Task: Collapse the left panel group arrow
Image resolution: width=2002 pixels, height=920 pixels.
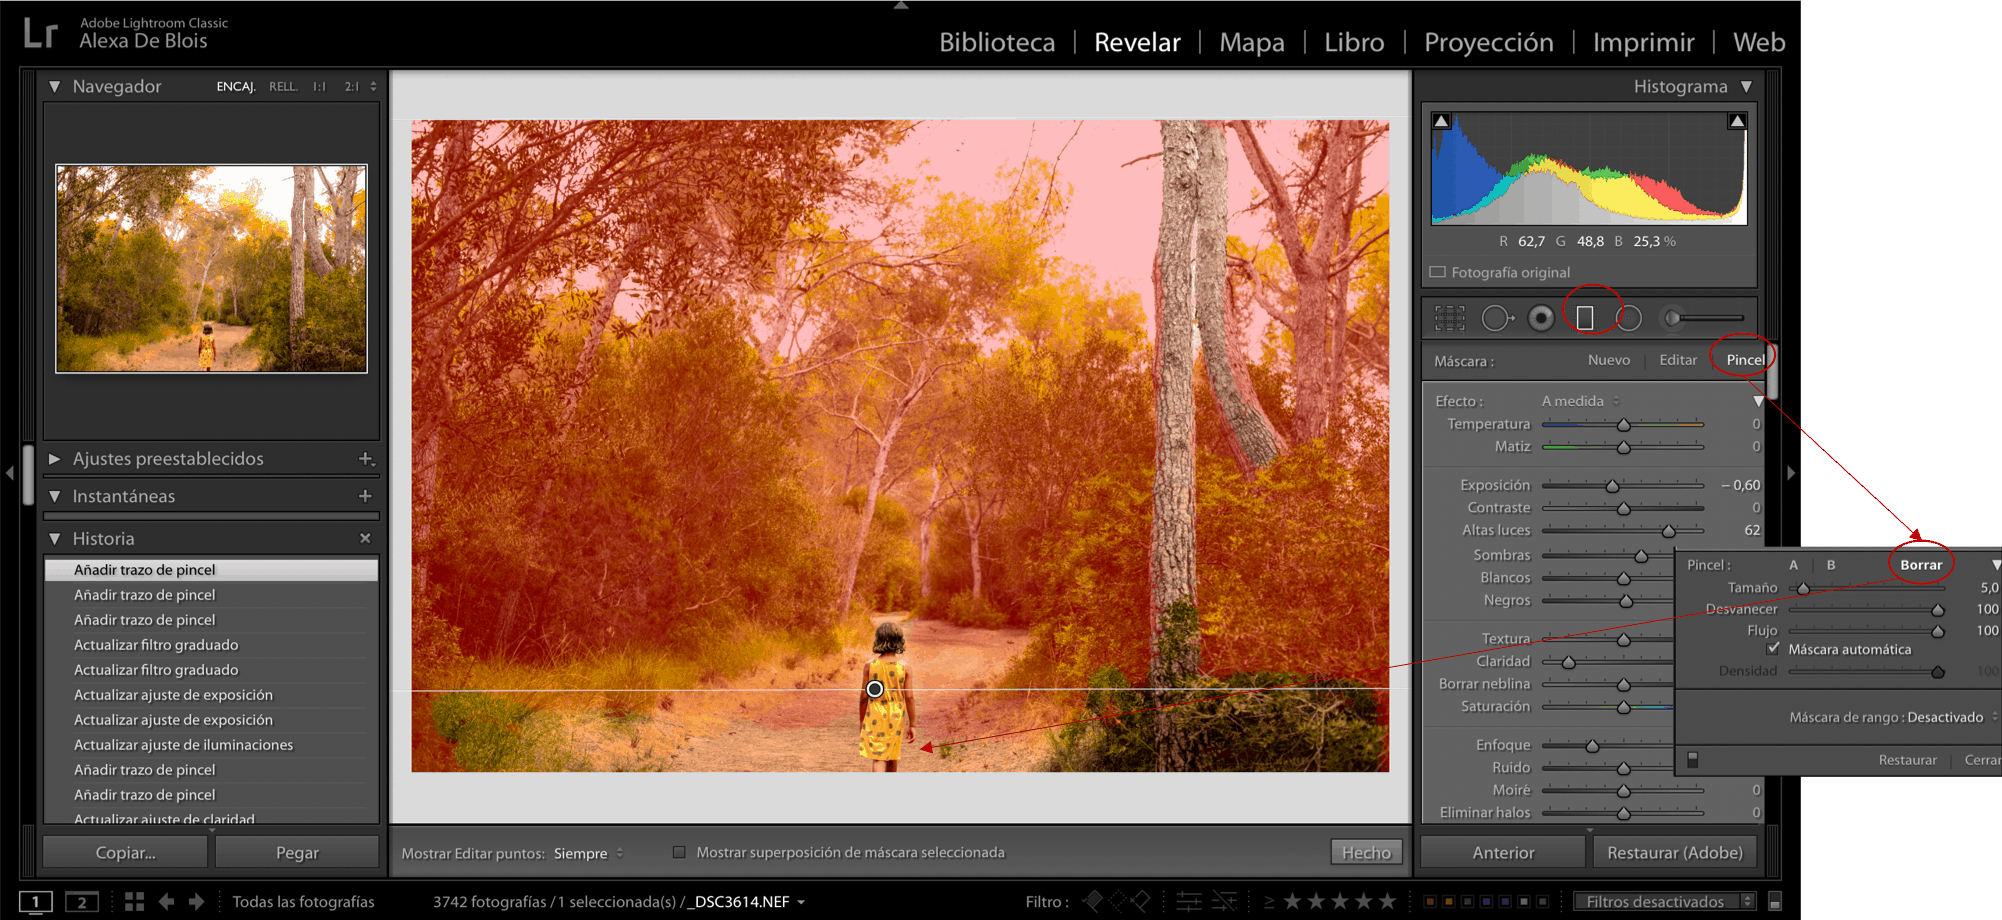Action: 10,472
